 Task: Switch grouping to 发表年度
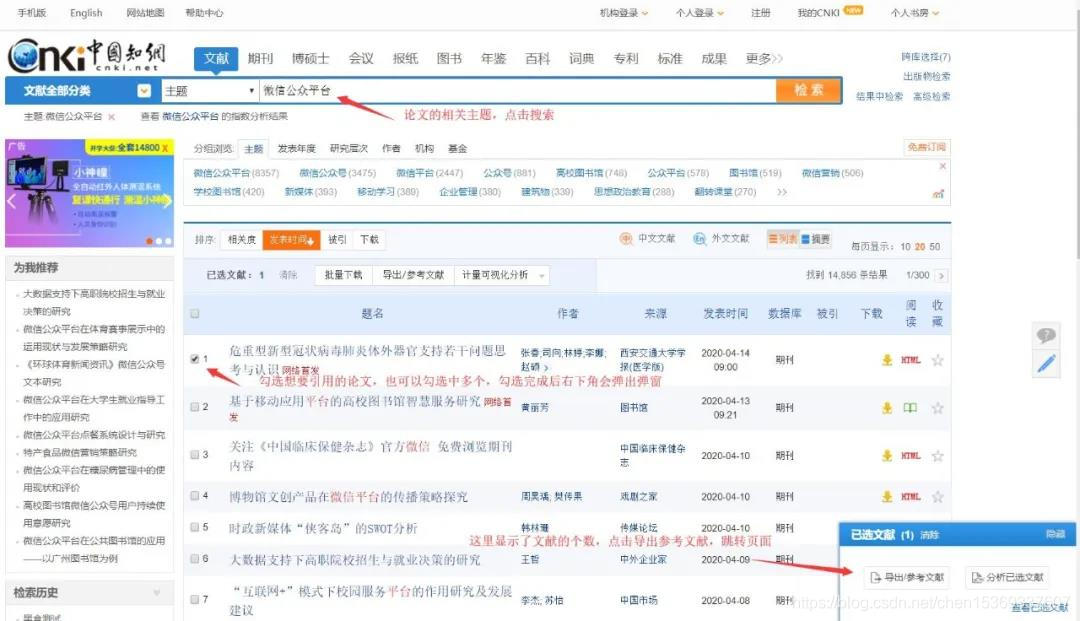(x=296, y=149)
